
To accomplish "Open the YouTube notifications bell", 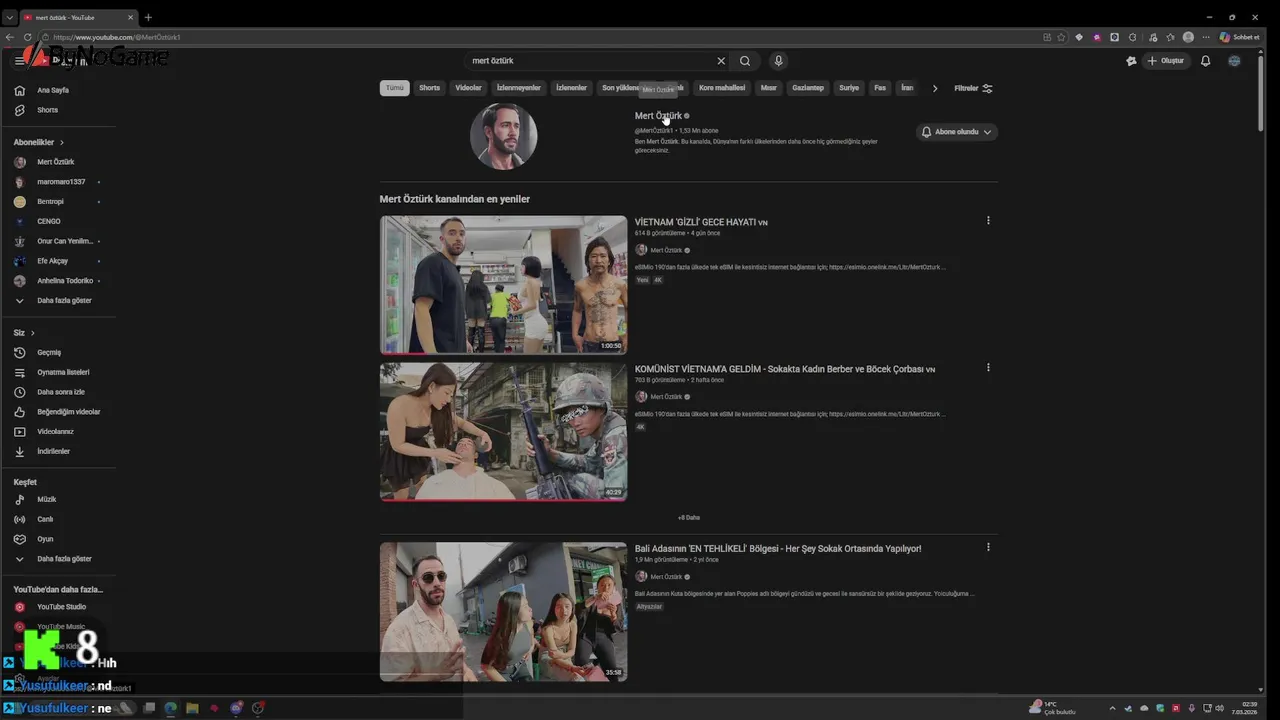I will tap(1205, 61).
